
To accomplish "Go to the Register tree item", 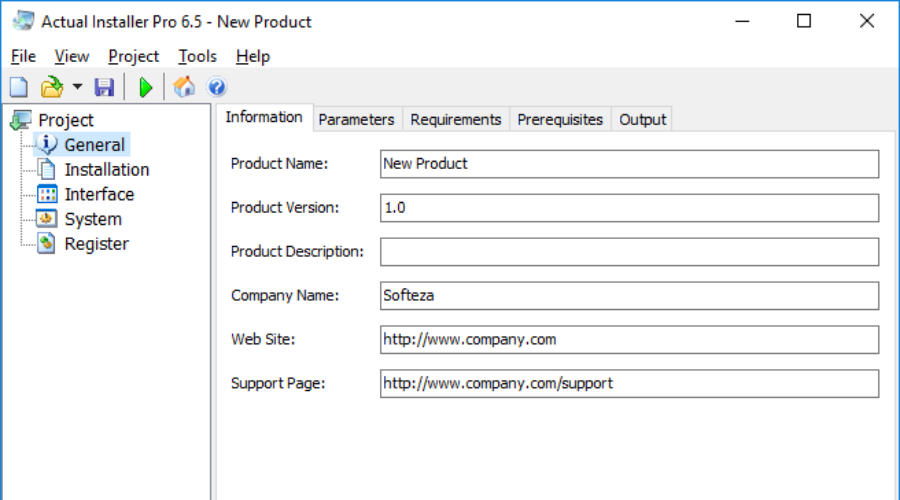I will point(96,244).
